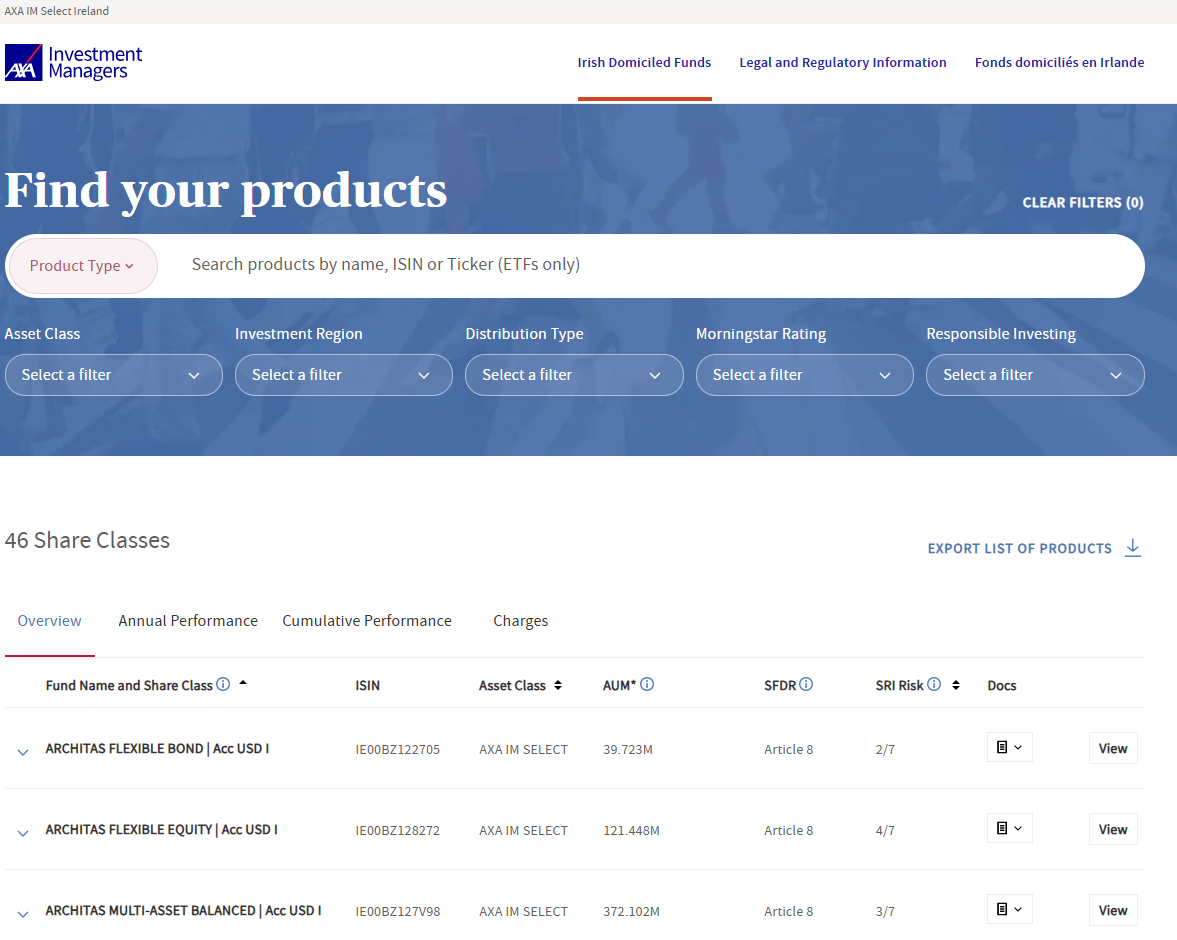
Task: Expand the ARCHITAS FLEXIBLE EQUITY row
Action: coord(22,829)
